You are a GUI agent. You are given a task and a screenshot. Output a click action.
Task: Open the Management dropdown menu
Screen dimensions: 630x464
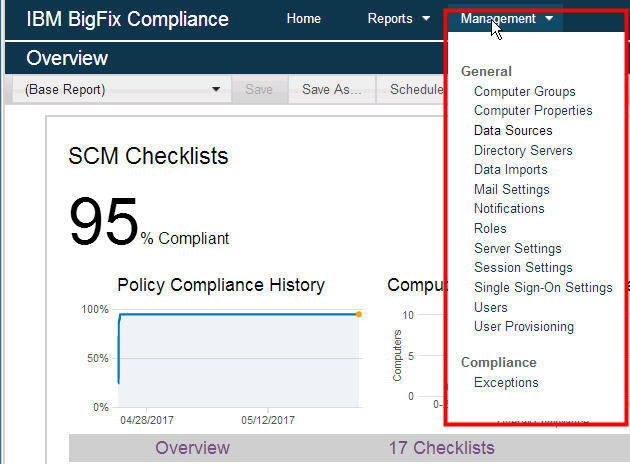click(506, 18)
